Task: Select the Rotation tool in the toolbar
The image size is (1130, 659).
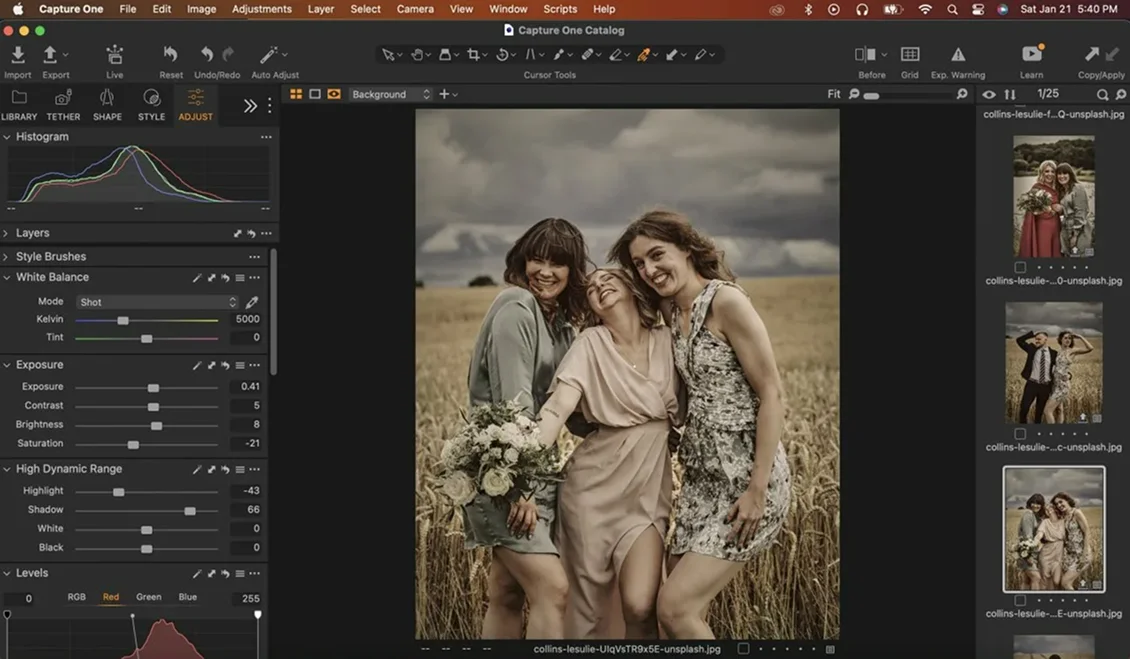Action: [503, 54]
